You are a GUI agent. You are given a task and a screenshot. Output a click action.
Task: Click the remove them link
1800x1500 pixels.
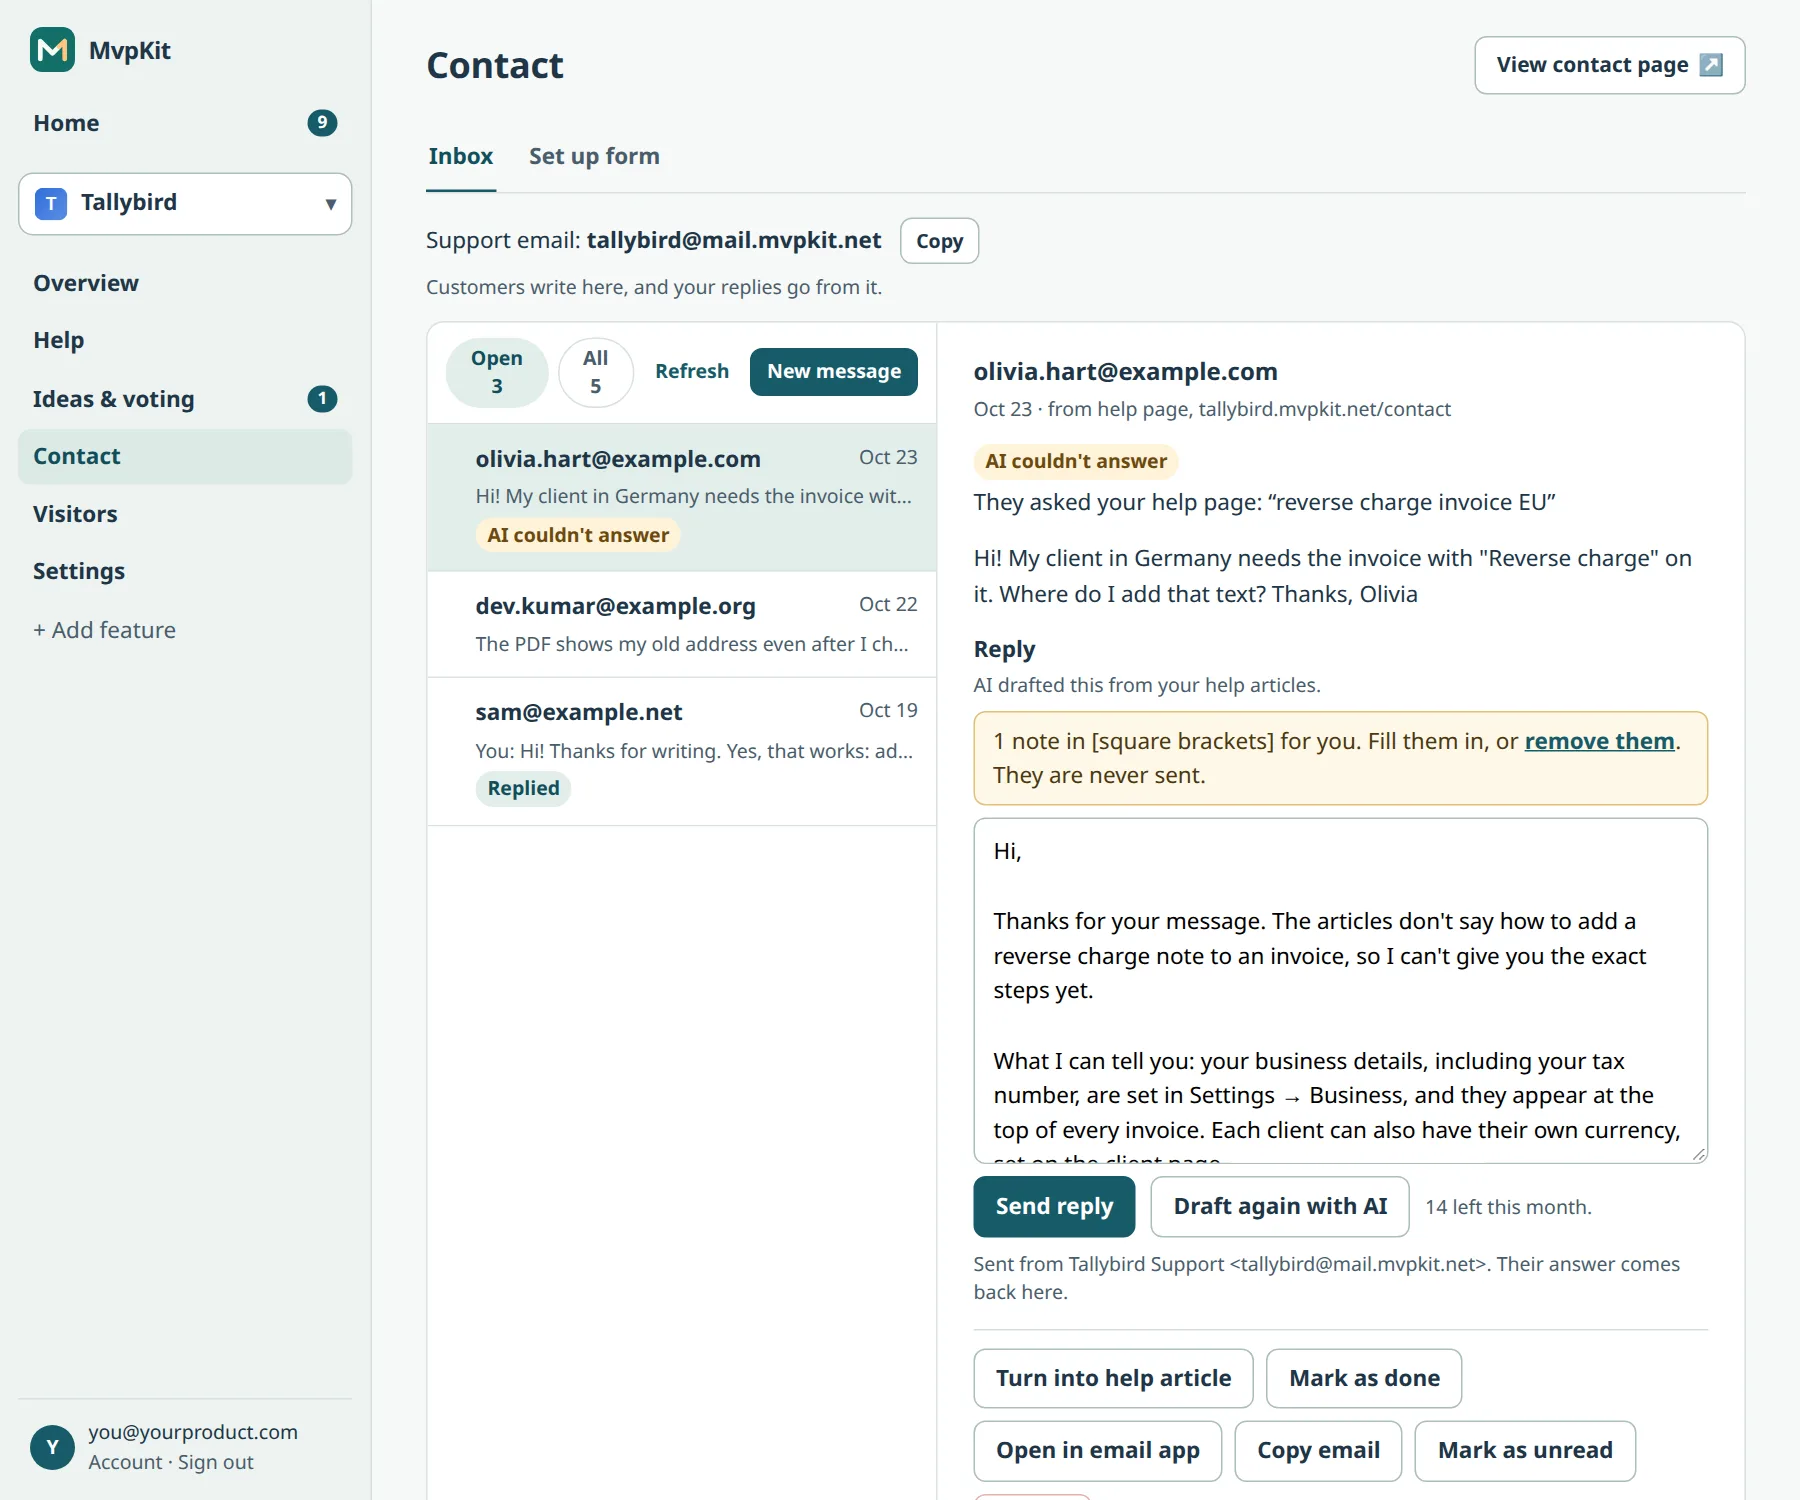pos(1599,741)
